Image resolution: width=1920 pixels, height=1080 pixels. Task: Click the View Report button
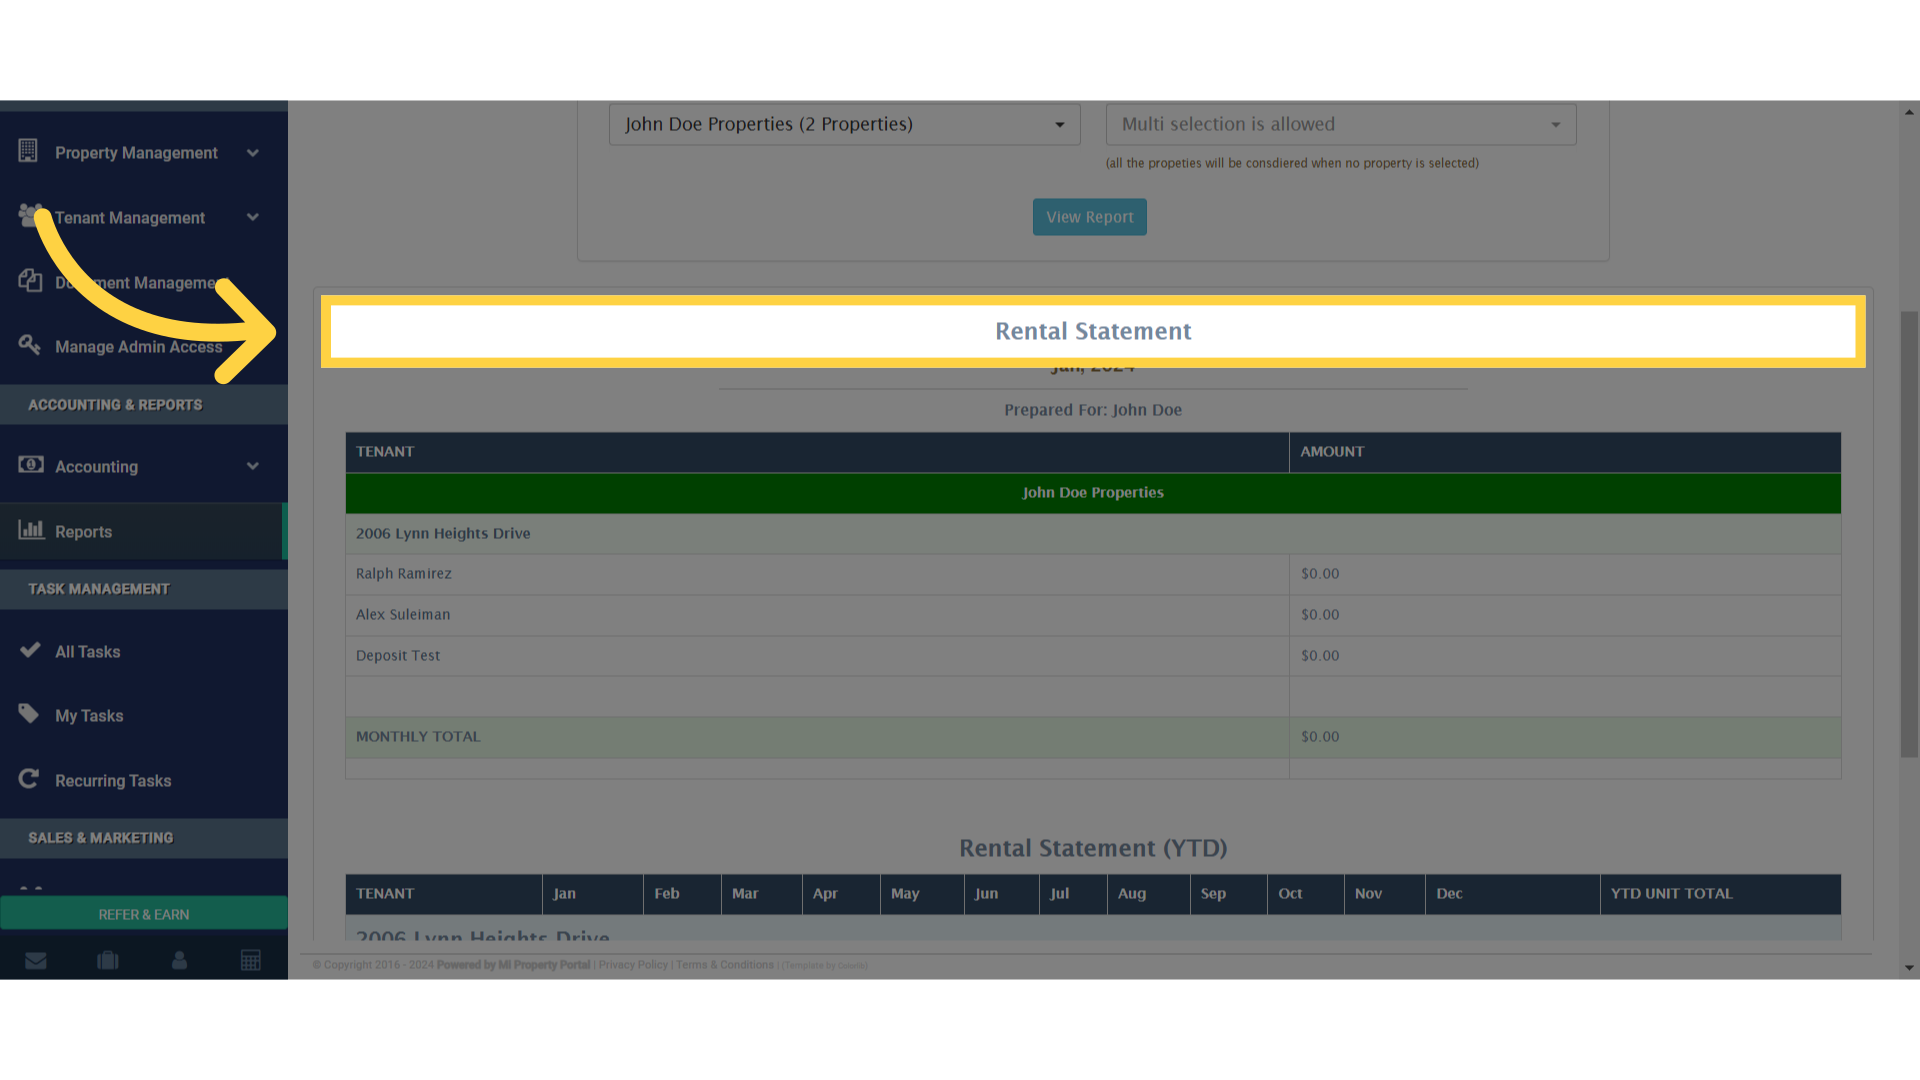point(1089,216)
